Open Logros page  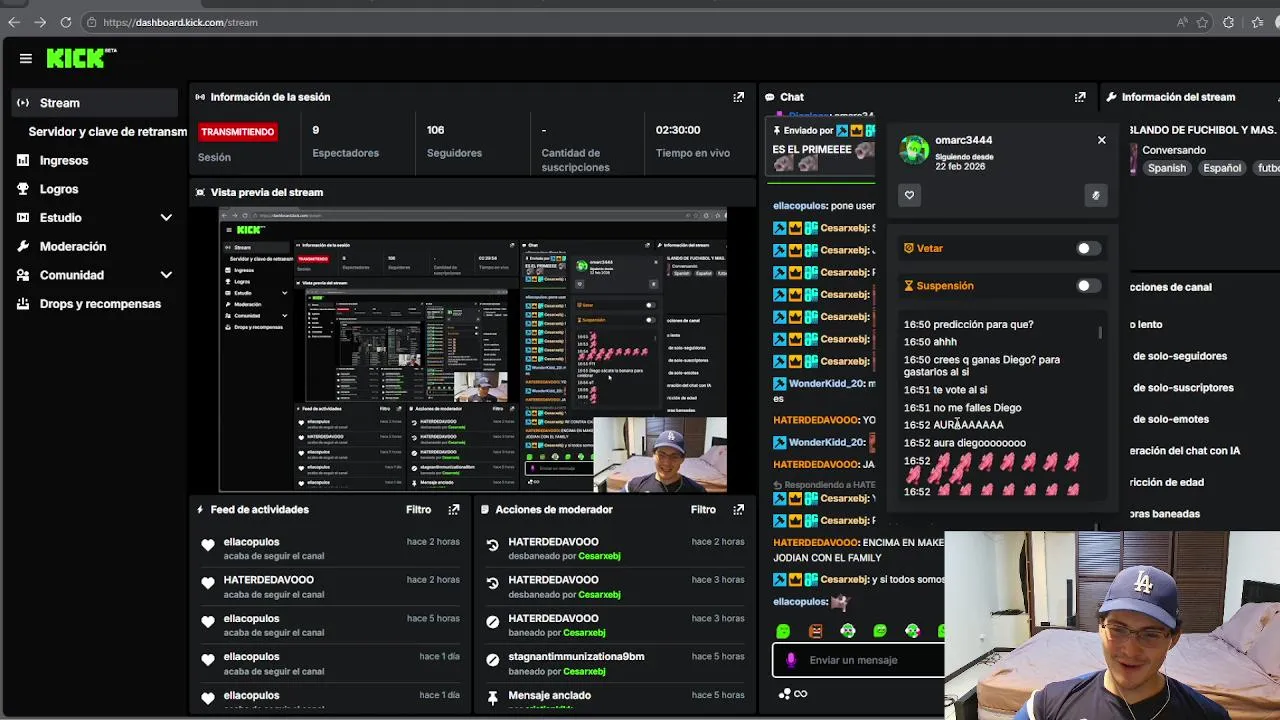coord(59,189)
